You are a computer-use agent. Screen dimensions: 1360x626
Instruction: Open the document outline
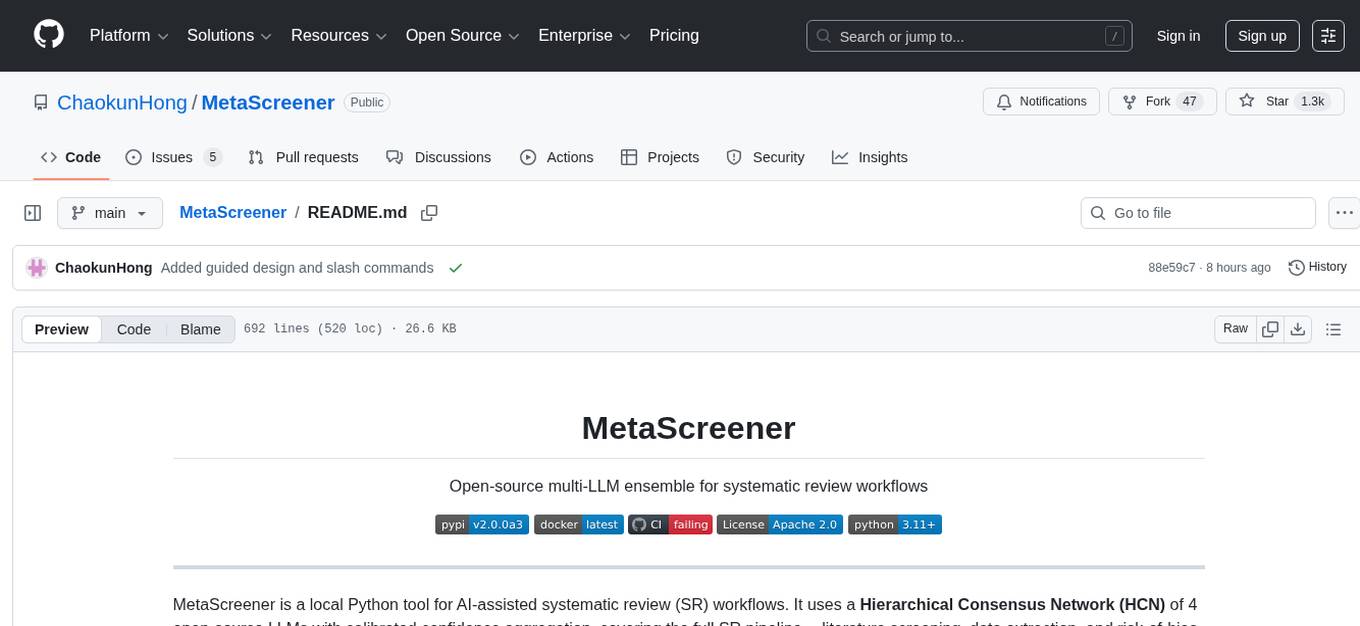(x=1334, y=328)
